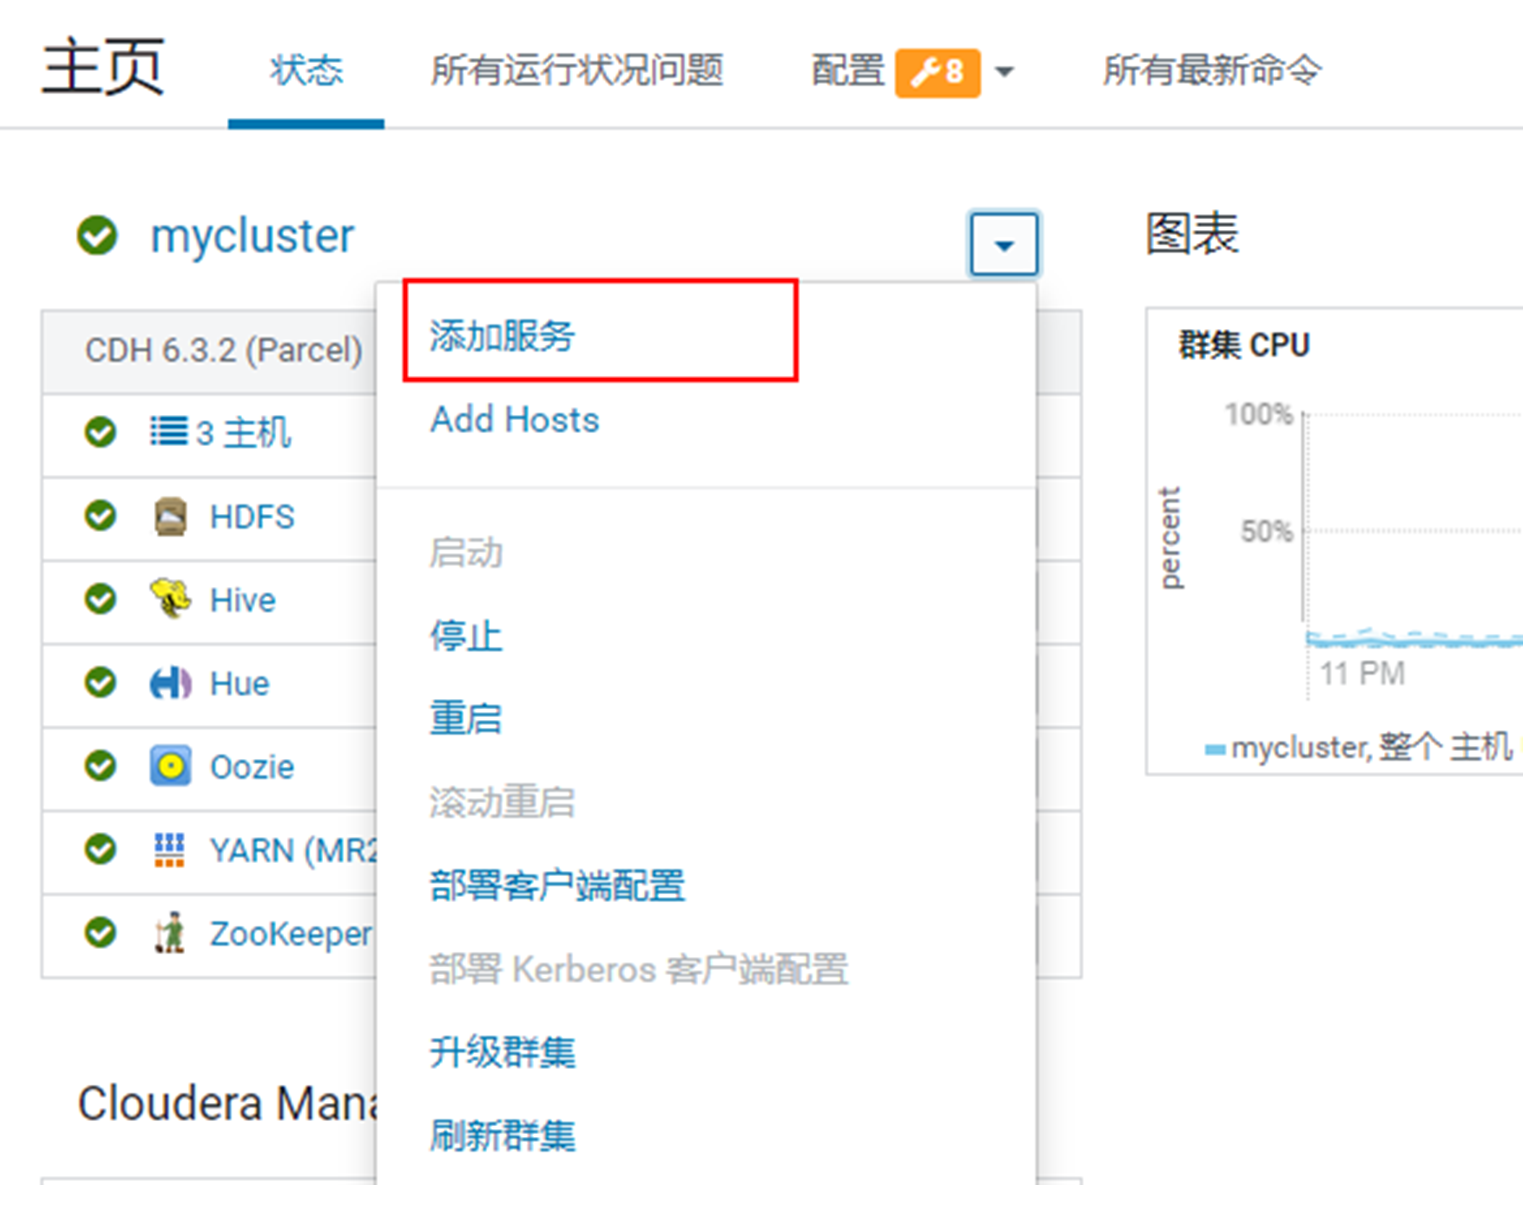Click the CDH 6.3.2 (Parcel) version text
The width and height of the screenshot is (1527, 1213).
[224, 350]
